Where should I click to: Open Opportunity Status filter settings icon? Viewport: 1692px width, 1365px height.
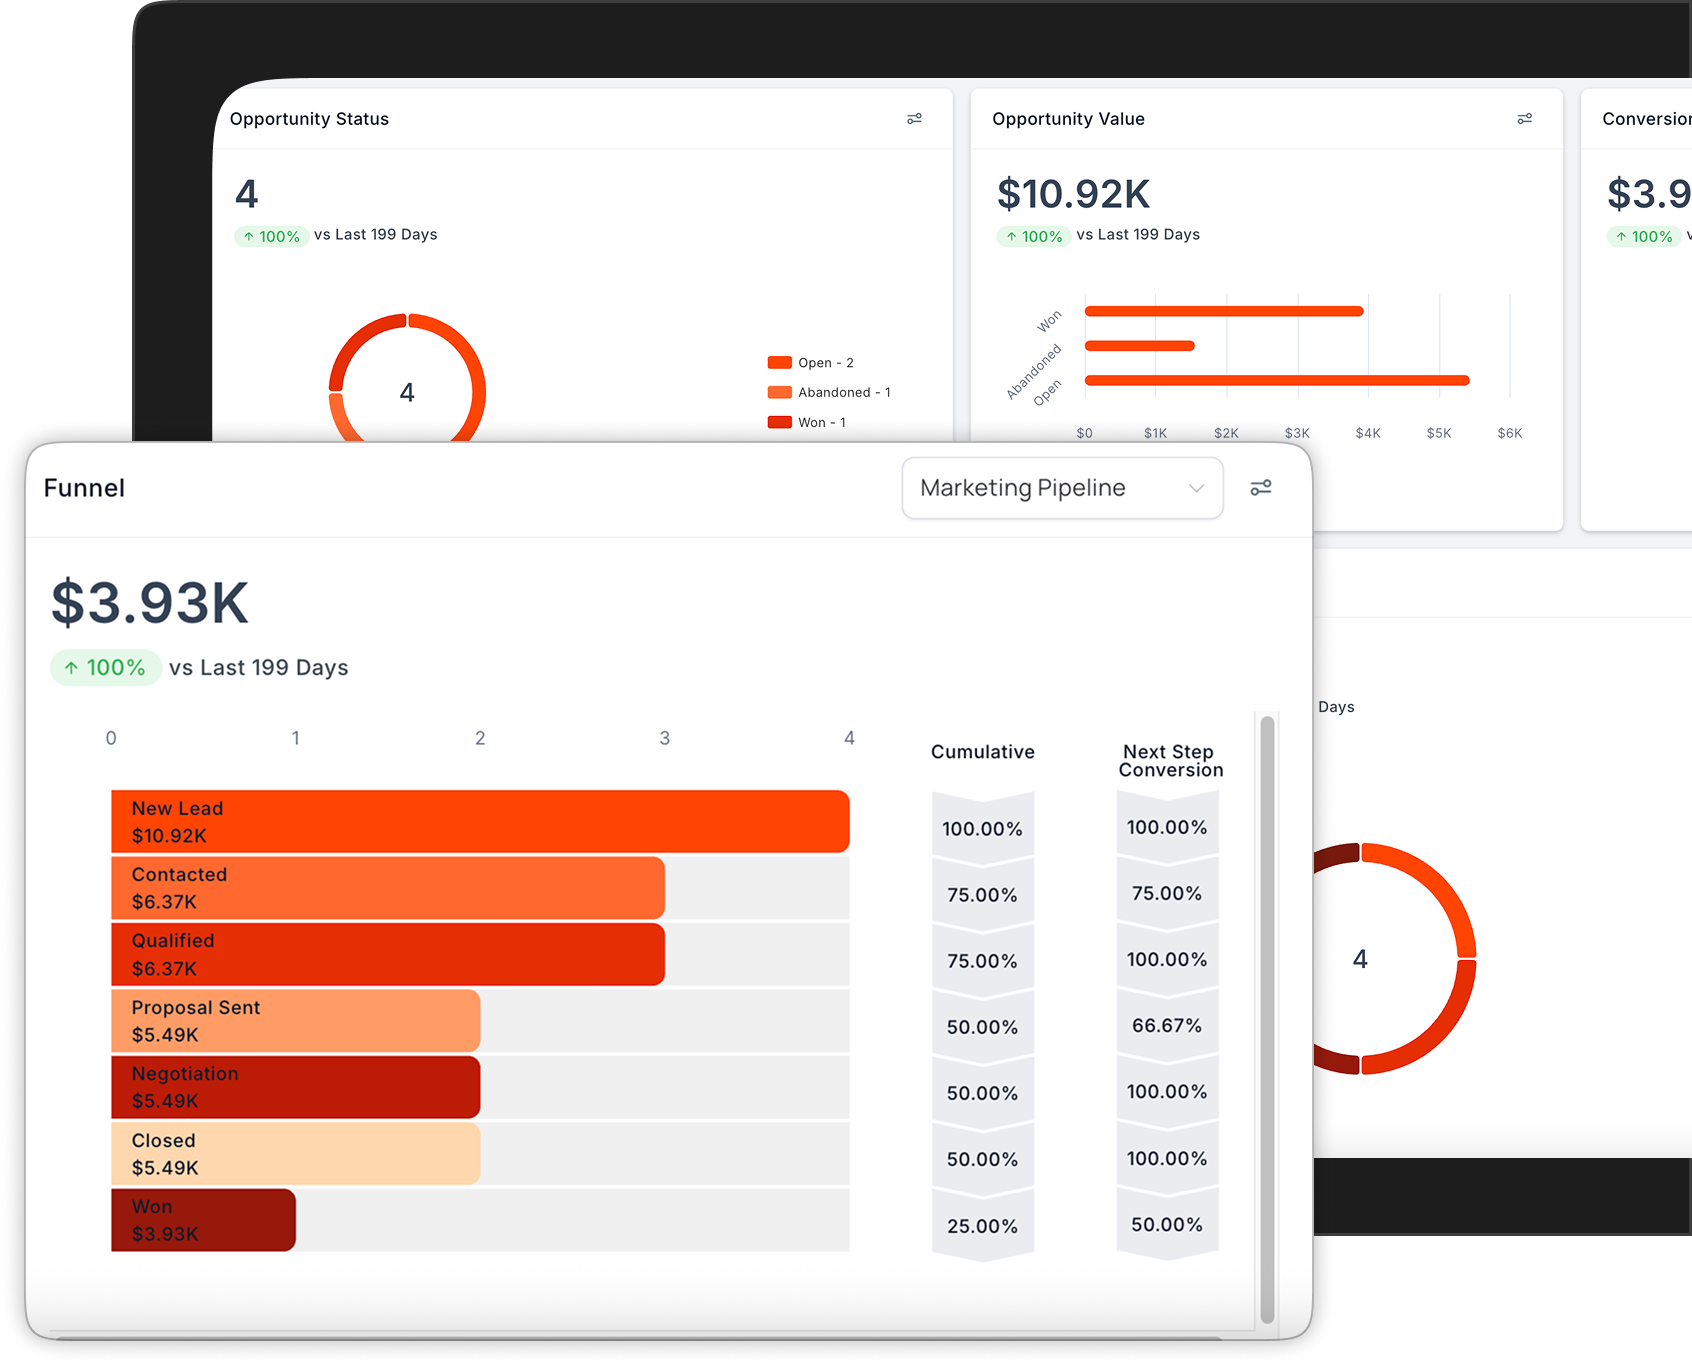tap(914, 119)
